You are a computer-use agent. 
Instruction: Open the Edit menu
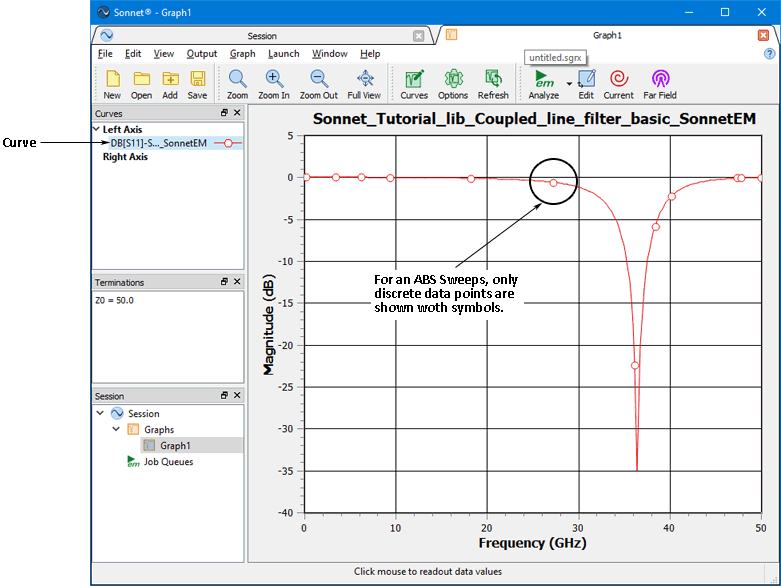(x=133, y=54)
